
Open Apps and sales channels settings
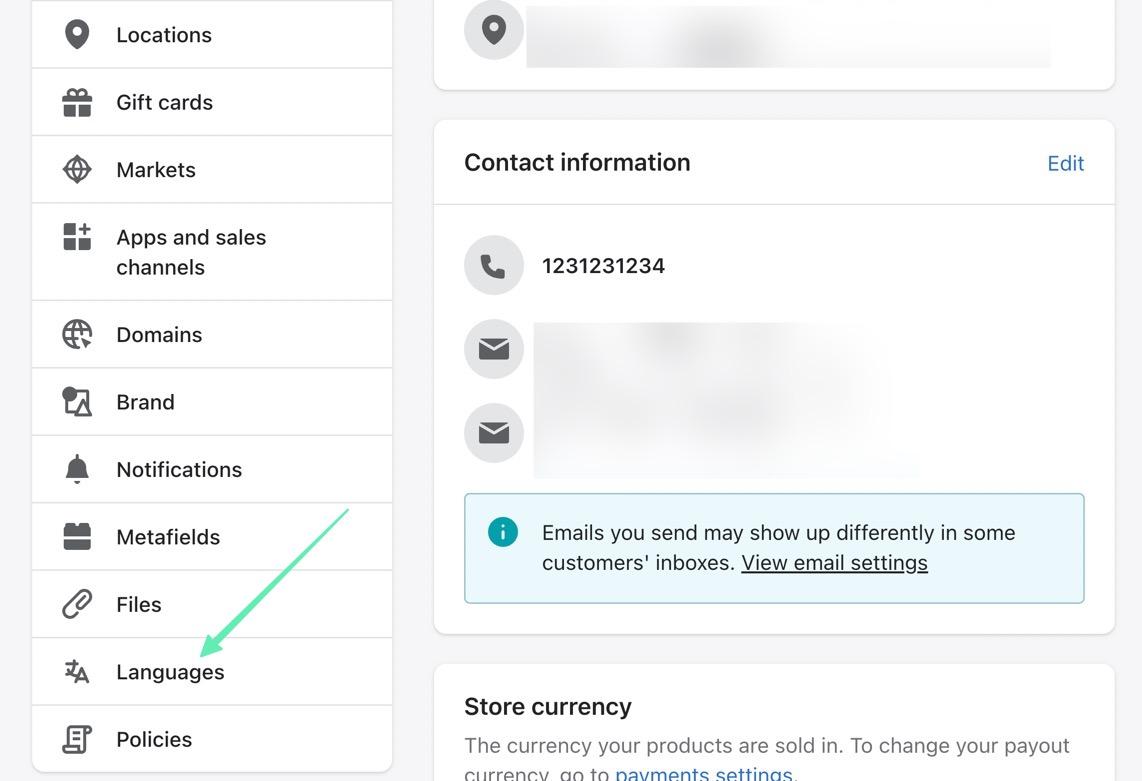pyautogui.click(x=191, y=252)
